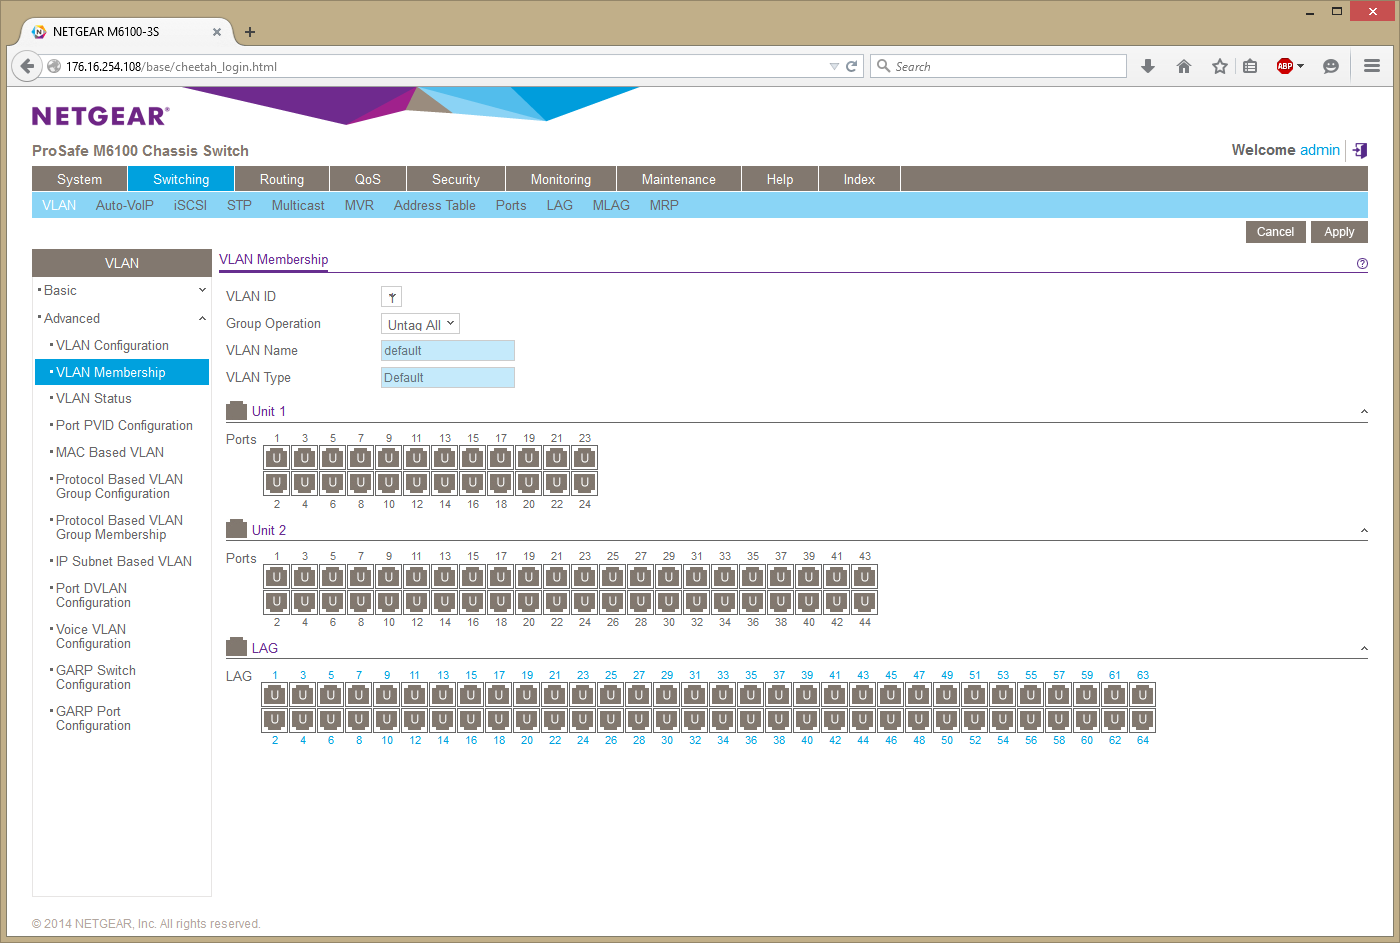Collapse the Advanced sidebar group
Image resolution: width=1400 pixels, height=943 pixels.
(x=202, y=318)
